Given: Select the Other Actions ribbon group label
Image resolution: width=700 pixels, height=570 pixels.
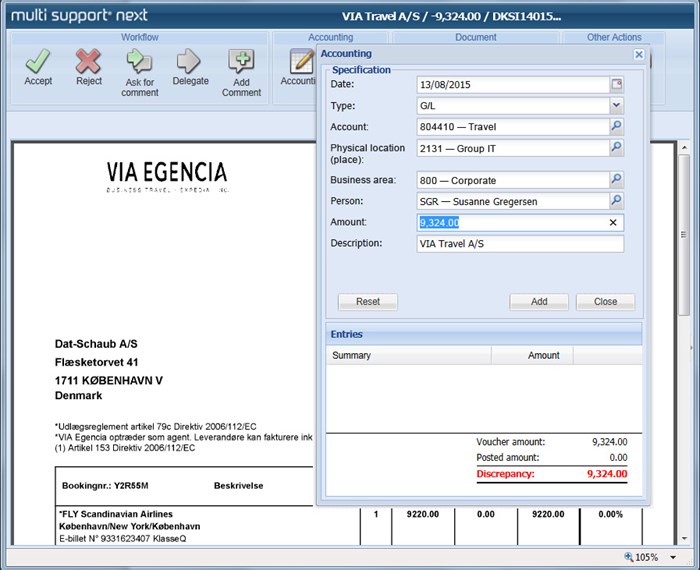Looking at the screenshot, I should click(614, 37).
